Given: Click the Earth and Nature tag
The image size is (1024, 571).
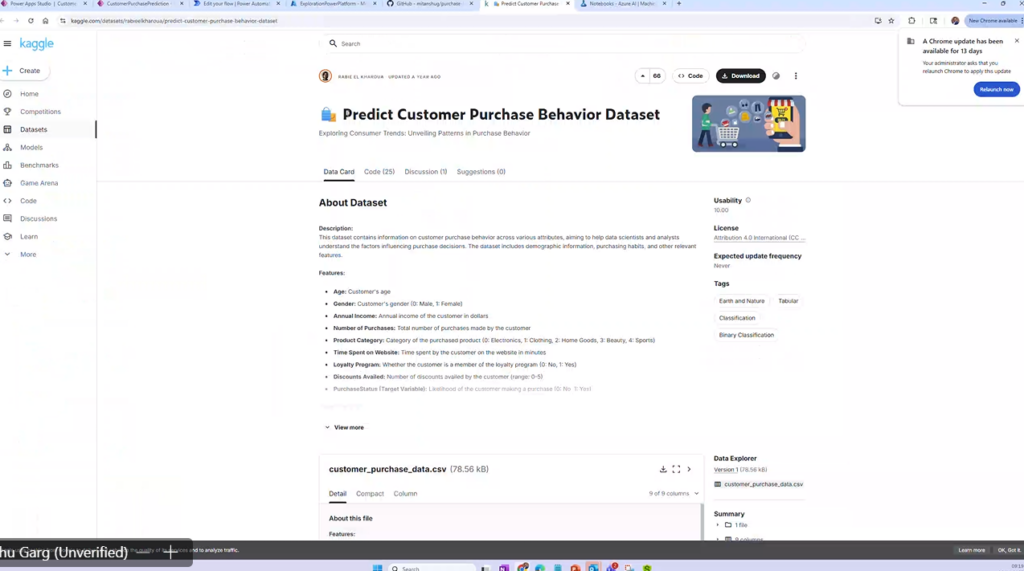Looking at the screenshot, I should click(x=741, y=301).
